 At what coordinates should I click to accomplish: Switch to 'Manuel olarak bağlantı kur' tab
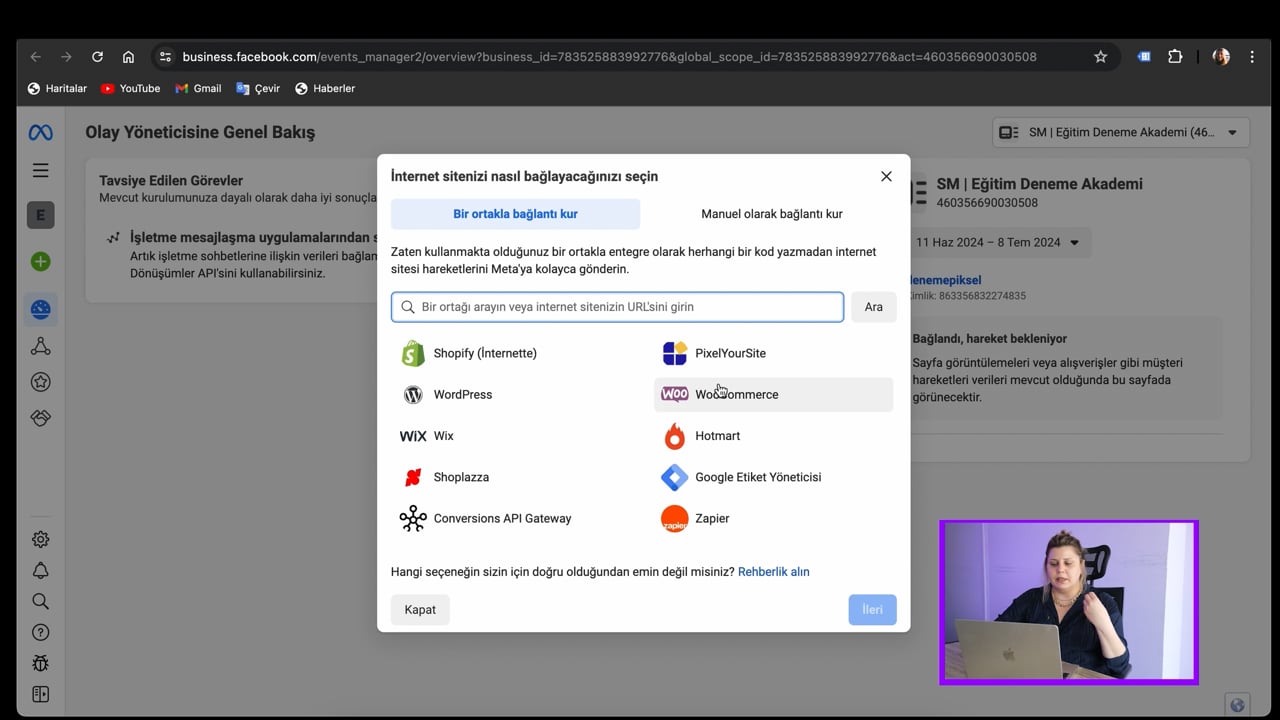tap(771, 214)
